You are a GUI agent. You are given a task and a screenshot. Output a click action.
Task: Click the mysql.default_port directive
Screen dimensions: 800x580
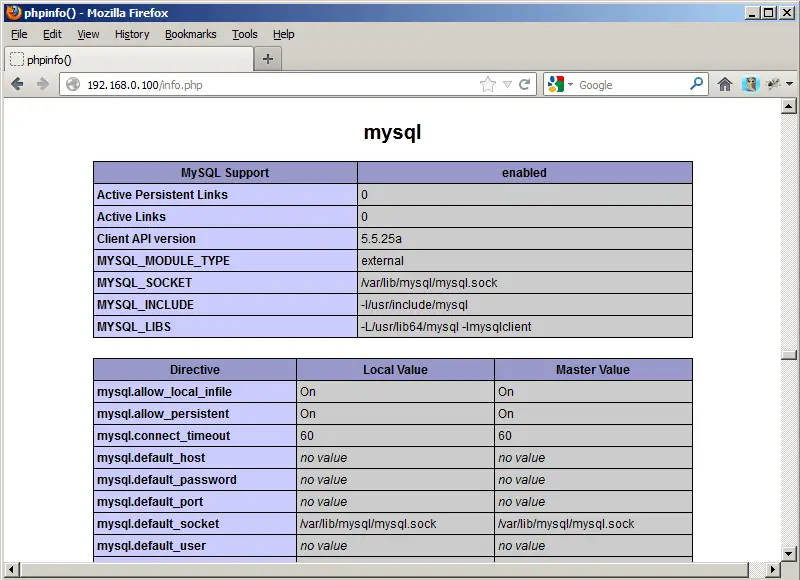[x=150, y=501]
